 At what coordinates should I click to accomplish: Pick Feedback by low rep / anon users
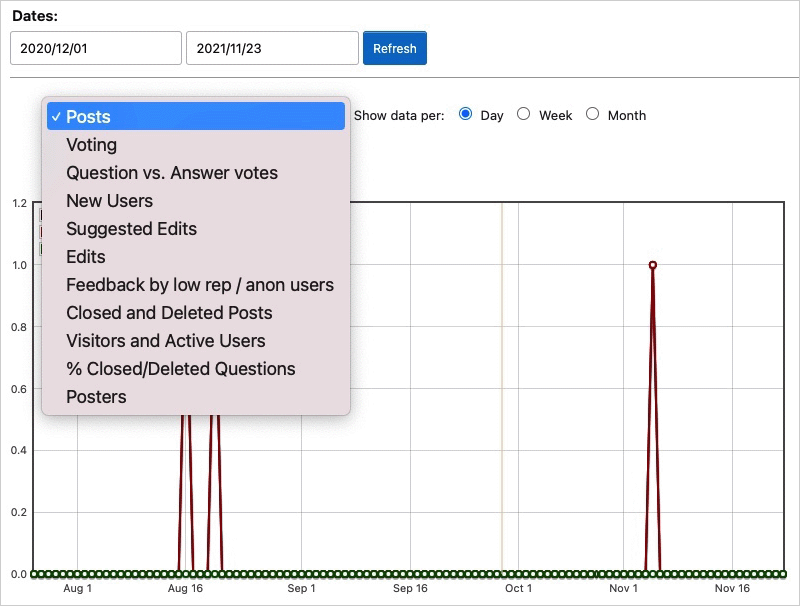(200, 285)
